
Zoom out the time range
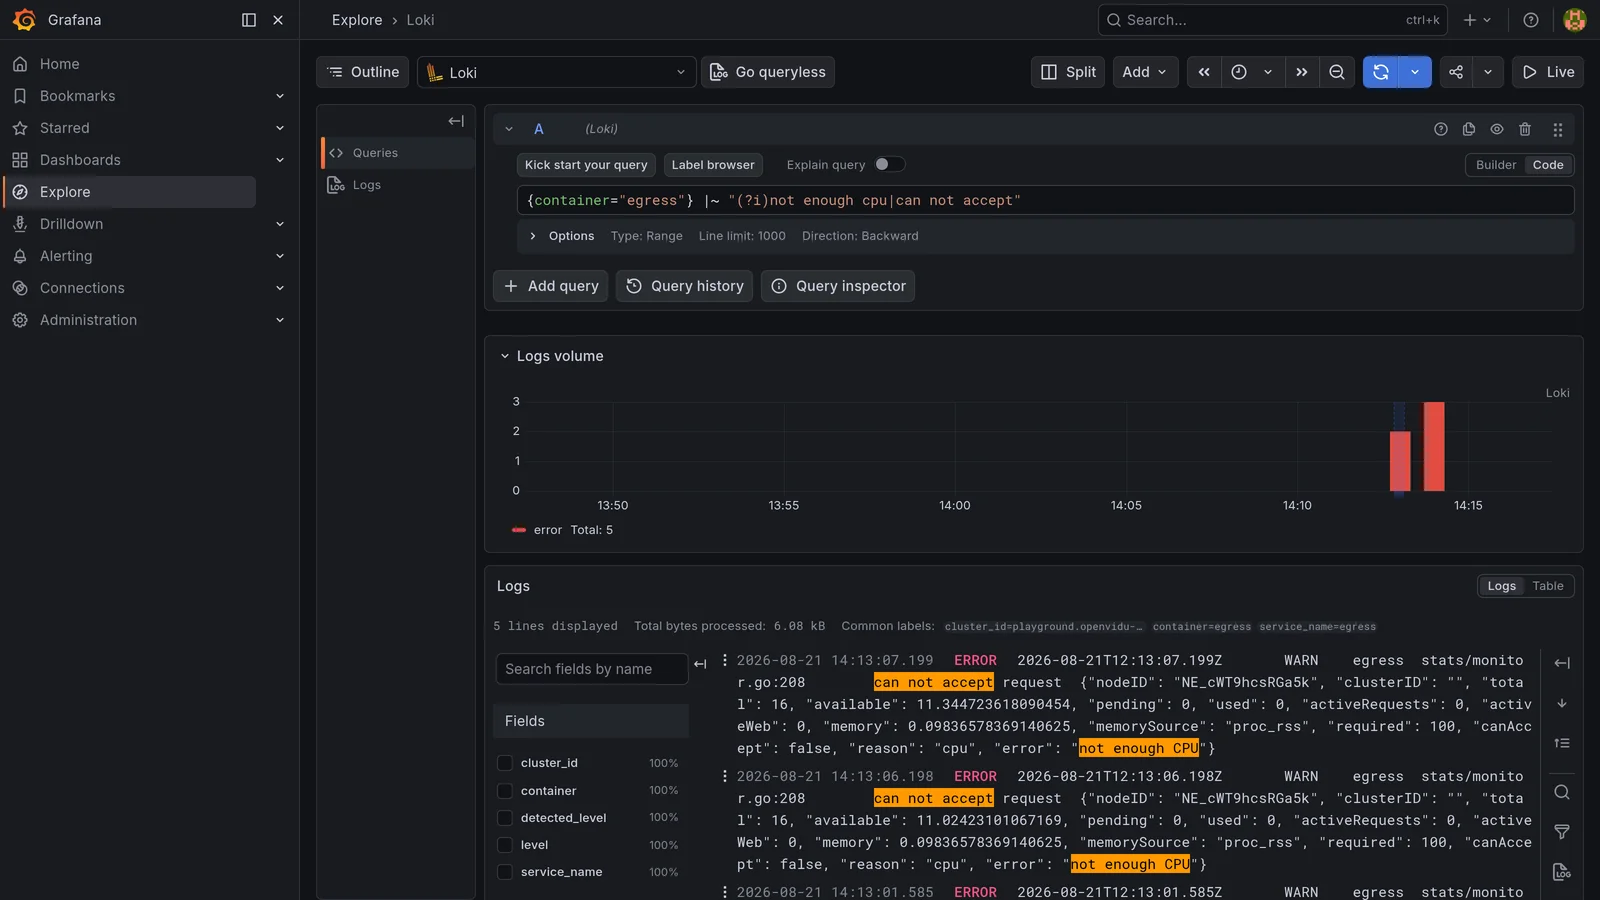[1337, 72]
